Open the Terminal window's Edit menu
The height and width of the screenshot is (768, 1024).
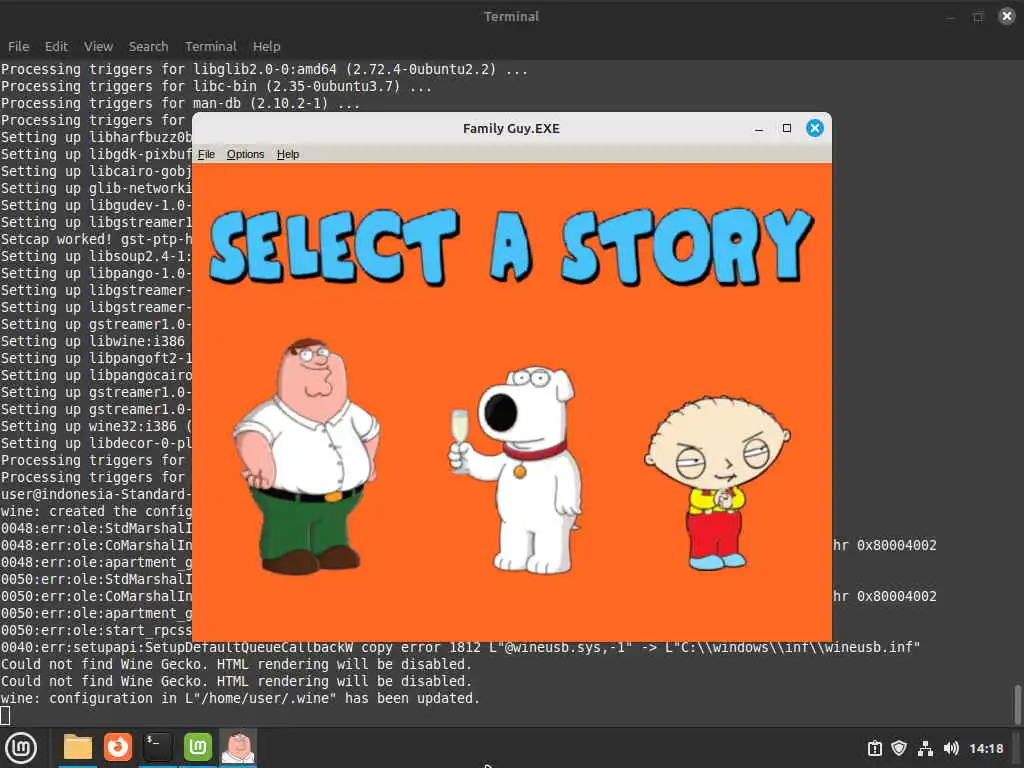(56, 46)
